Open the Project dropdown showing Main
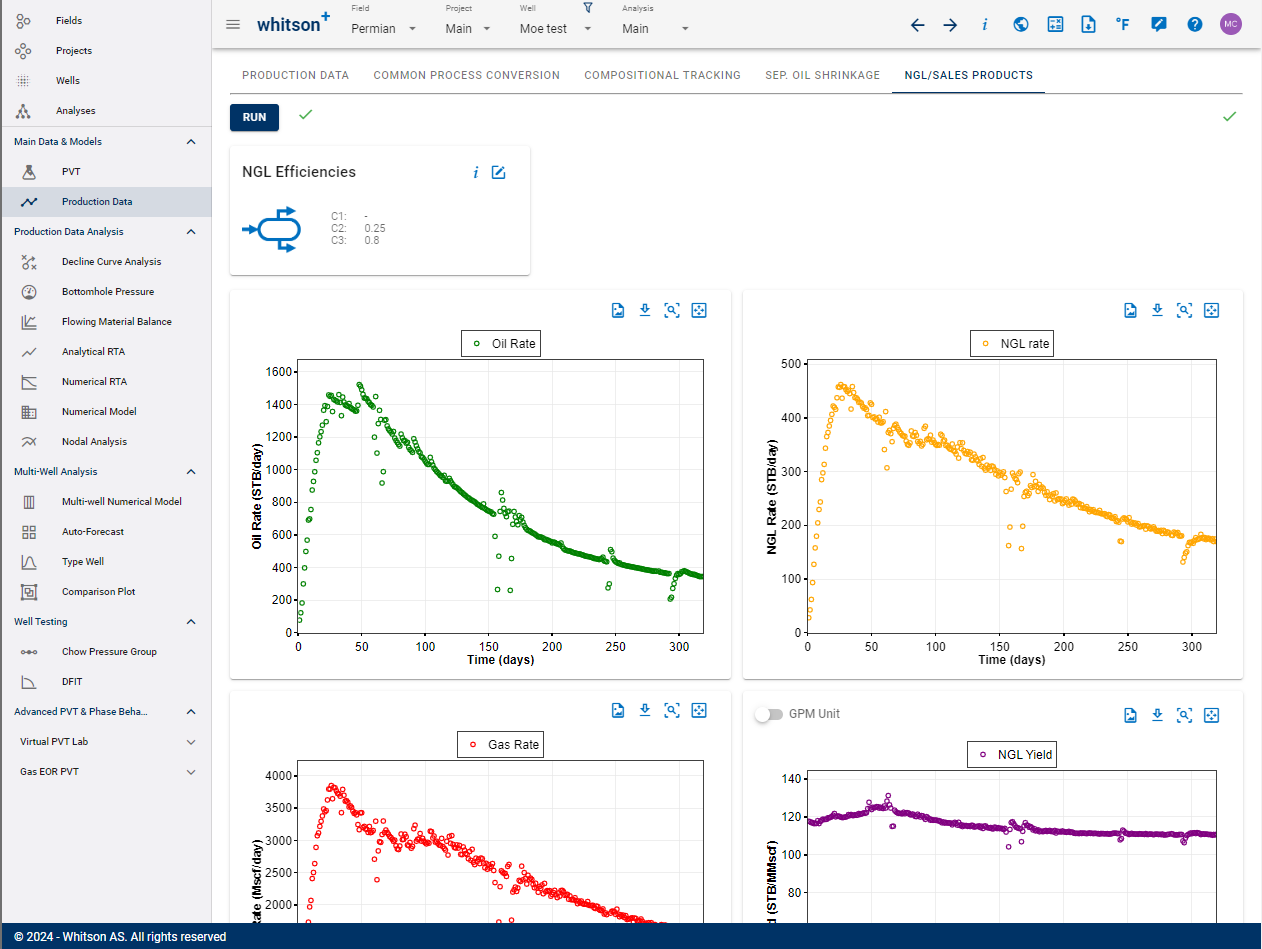This screenshot has width=1262, height=949. point(469,29)
